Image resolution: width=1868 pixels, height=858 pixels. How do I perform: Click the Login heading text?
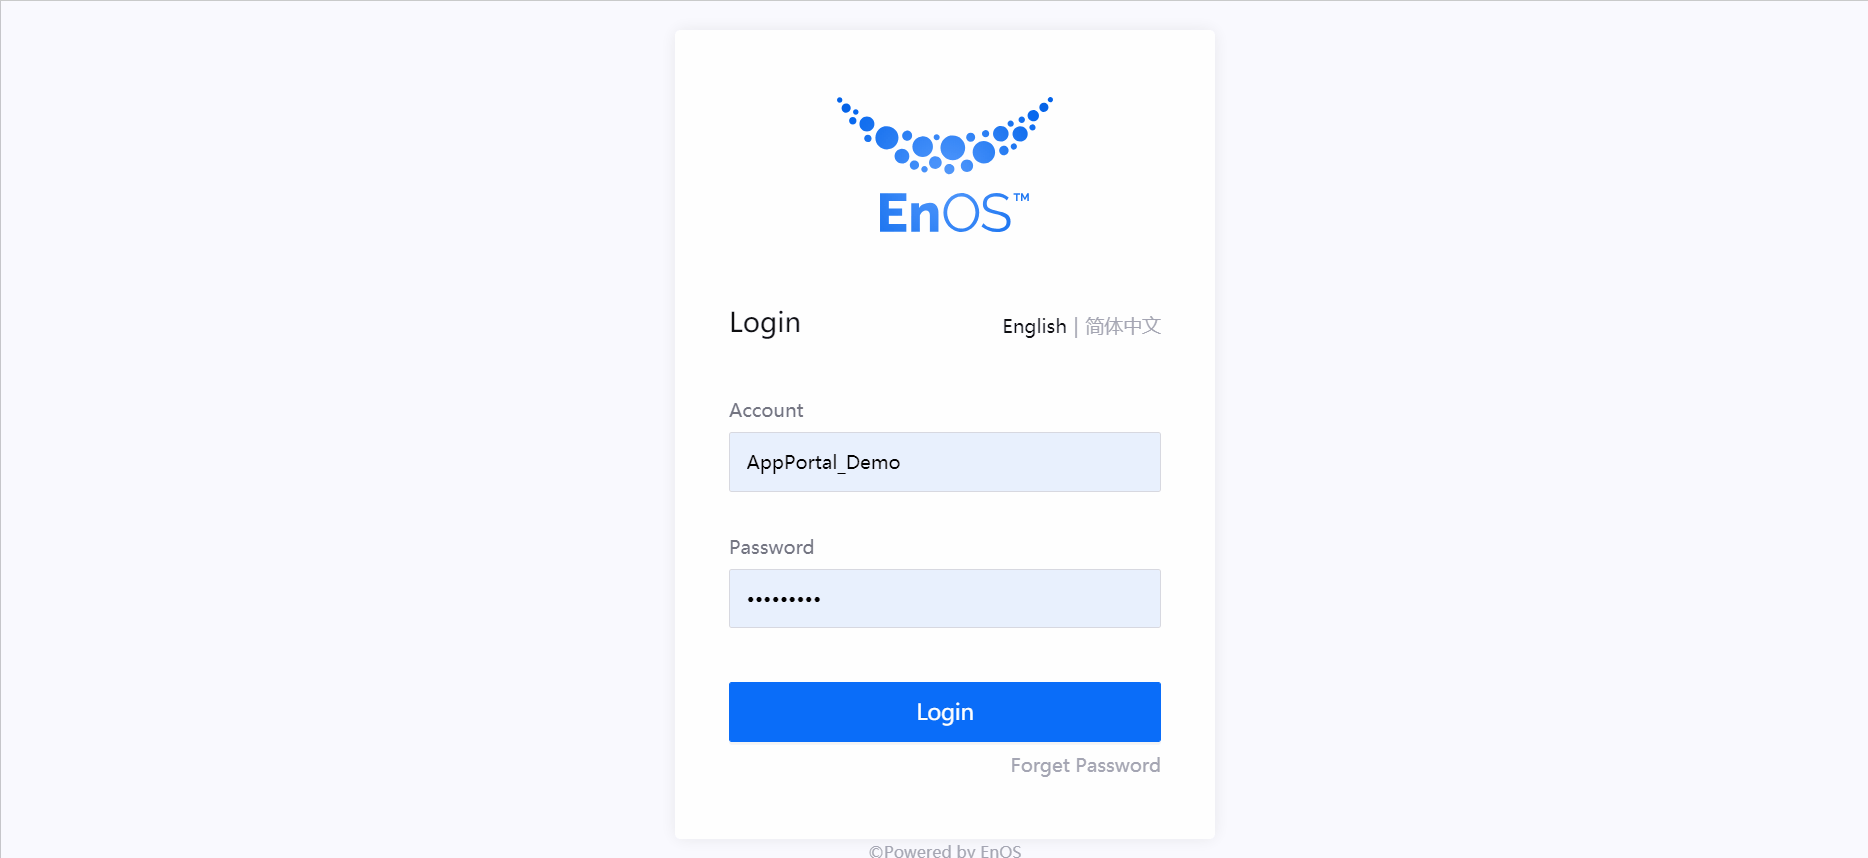(765, 322)
